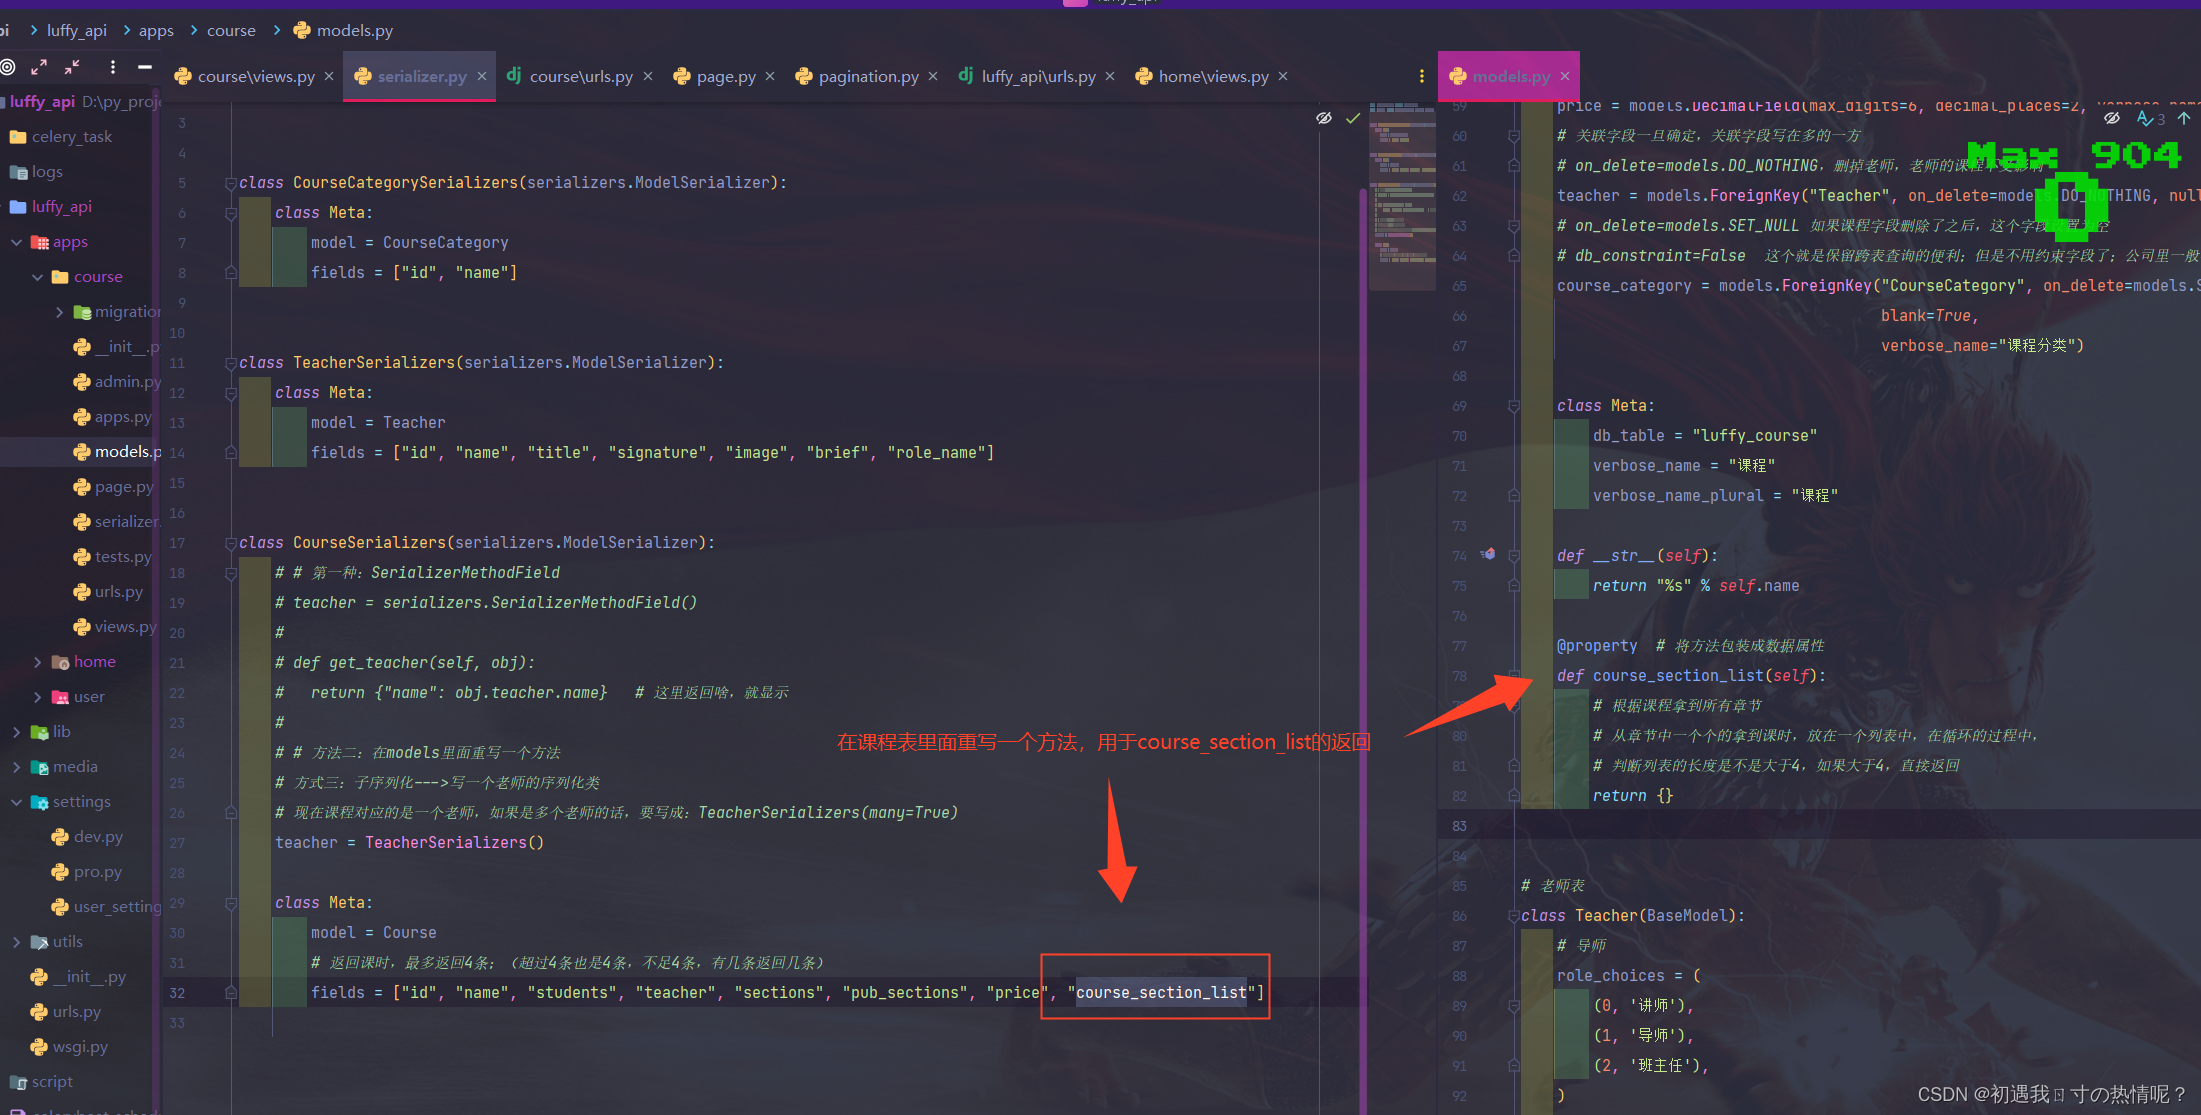
Task: Open the editor tabs overflow menu
Action: point(1421,76)
